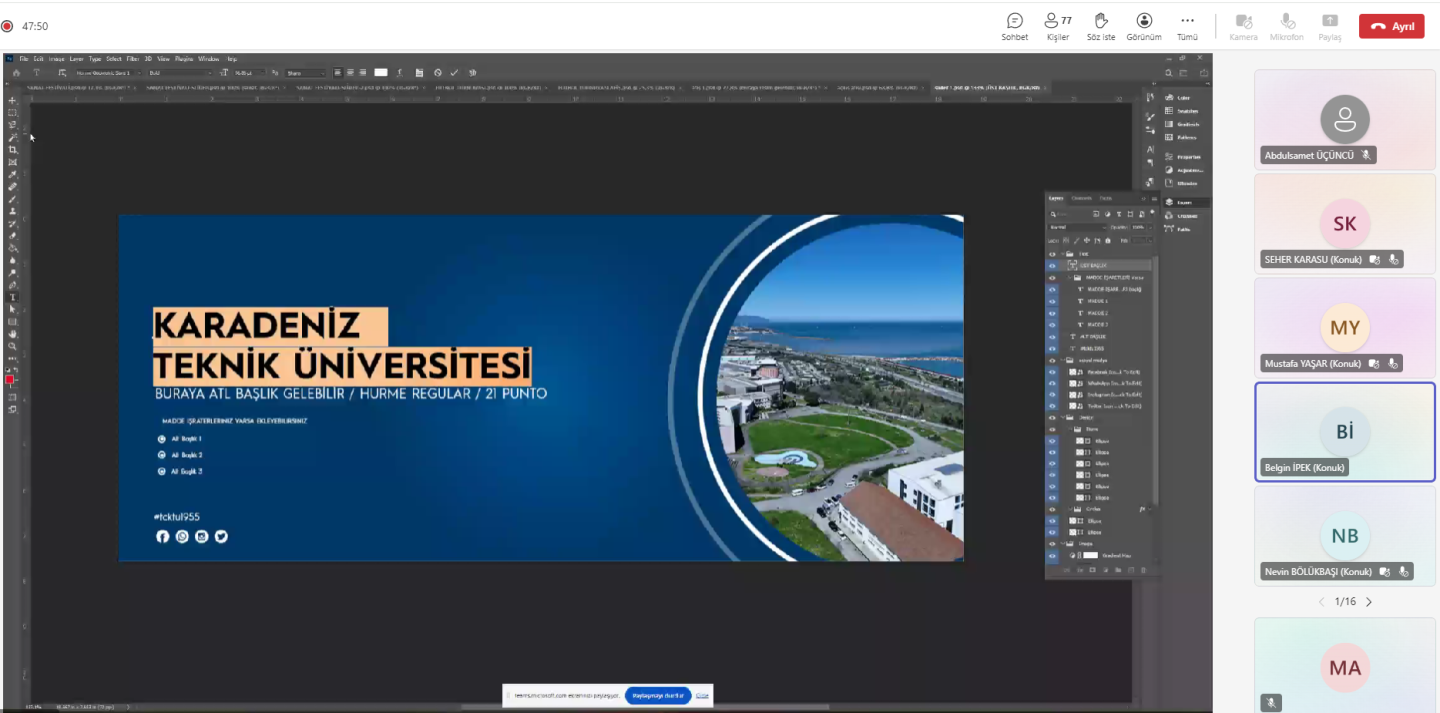Select the Move tool in Photoshop
The height and width of the screenshot is (713, 1440).
[12, 101]
